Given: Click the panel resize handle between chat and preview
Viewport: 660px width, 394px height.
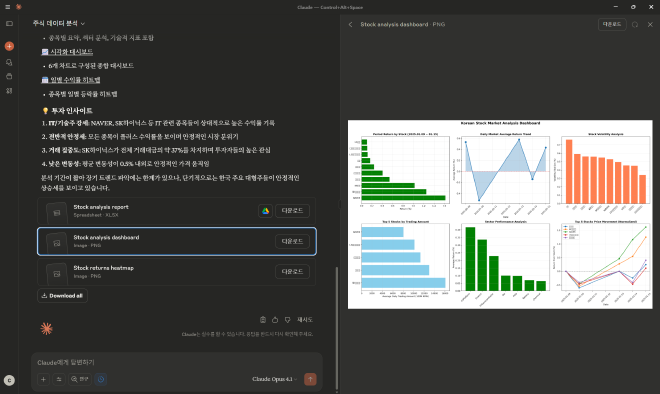Looking at the screenshot, I should pos(340,205).
